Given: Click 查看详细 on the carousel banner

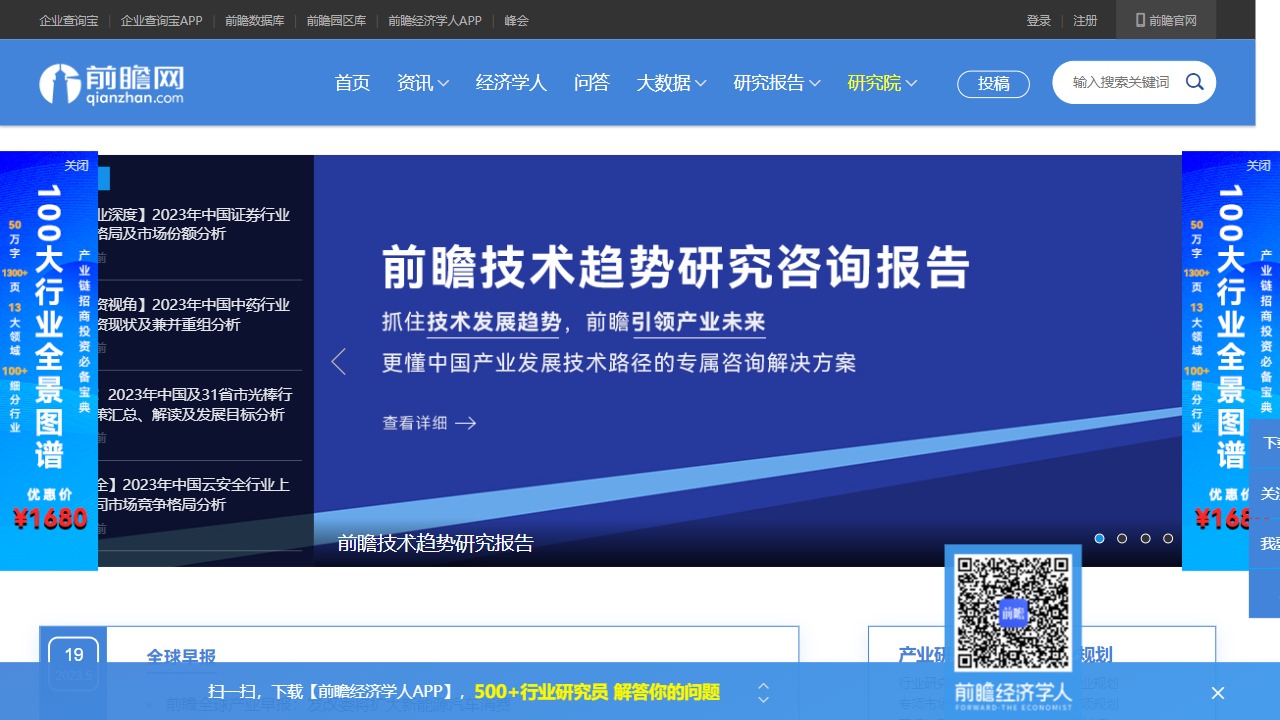Looking at the screenshot, I should (x=429, y=423).
